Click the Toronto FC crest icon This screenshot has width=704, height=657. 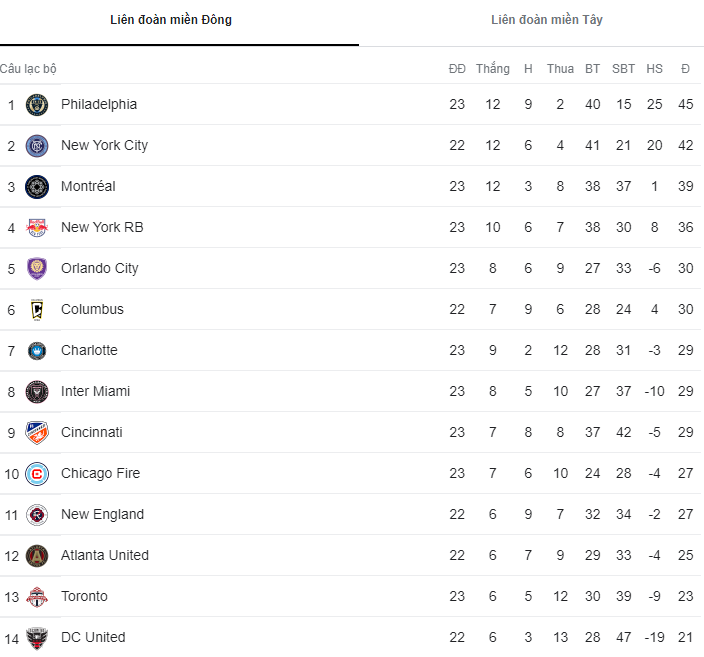[37, 597]
